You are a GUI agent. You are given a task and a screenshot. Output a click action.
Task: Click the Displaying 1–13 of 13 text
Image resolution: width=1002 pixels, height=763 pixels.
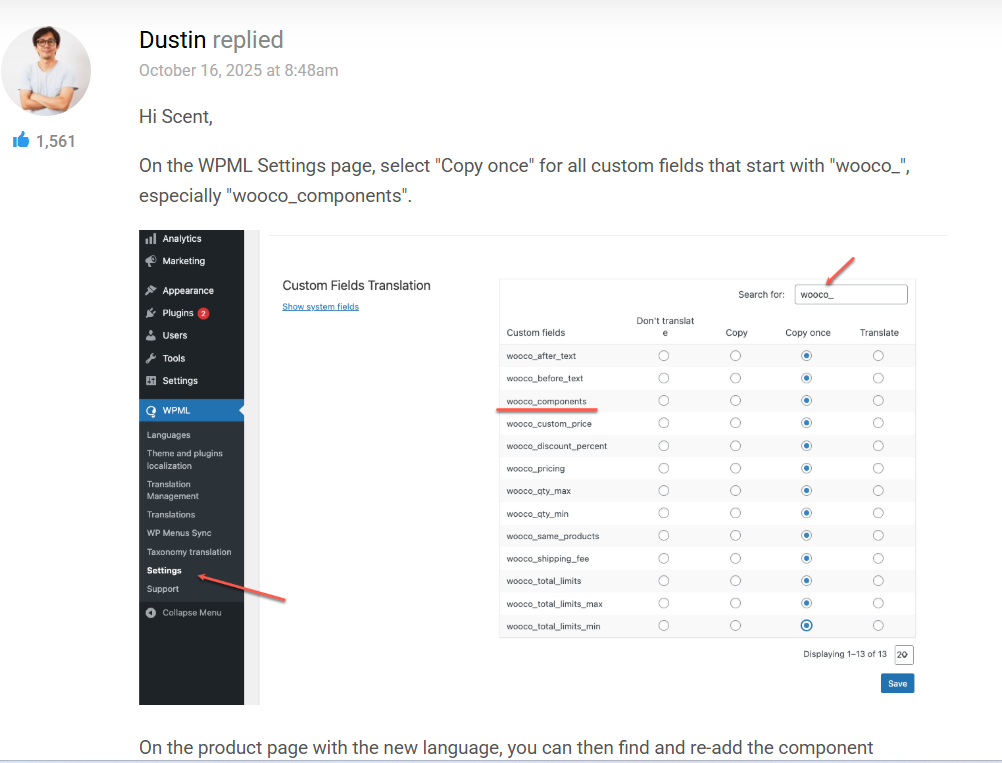[845, 654]
